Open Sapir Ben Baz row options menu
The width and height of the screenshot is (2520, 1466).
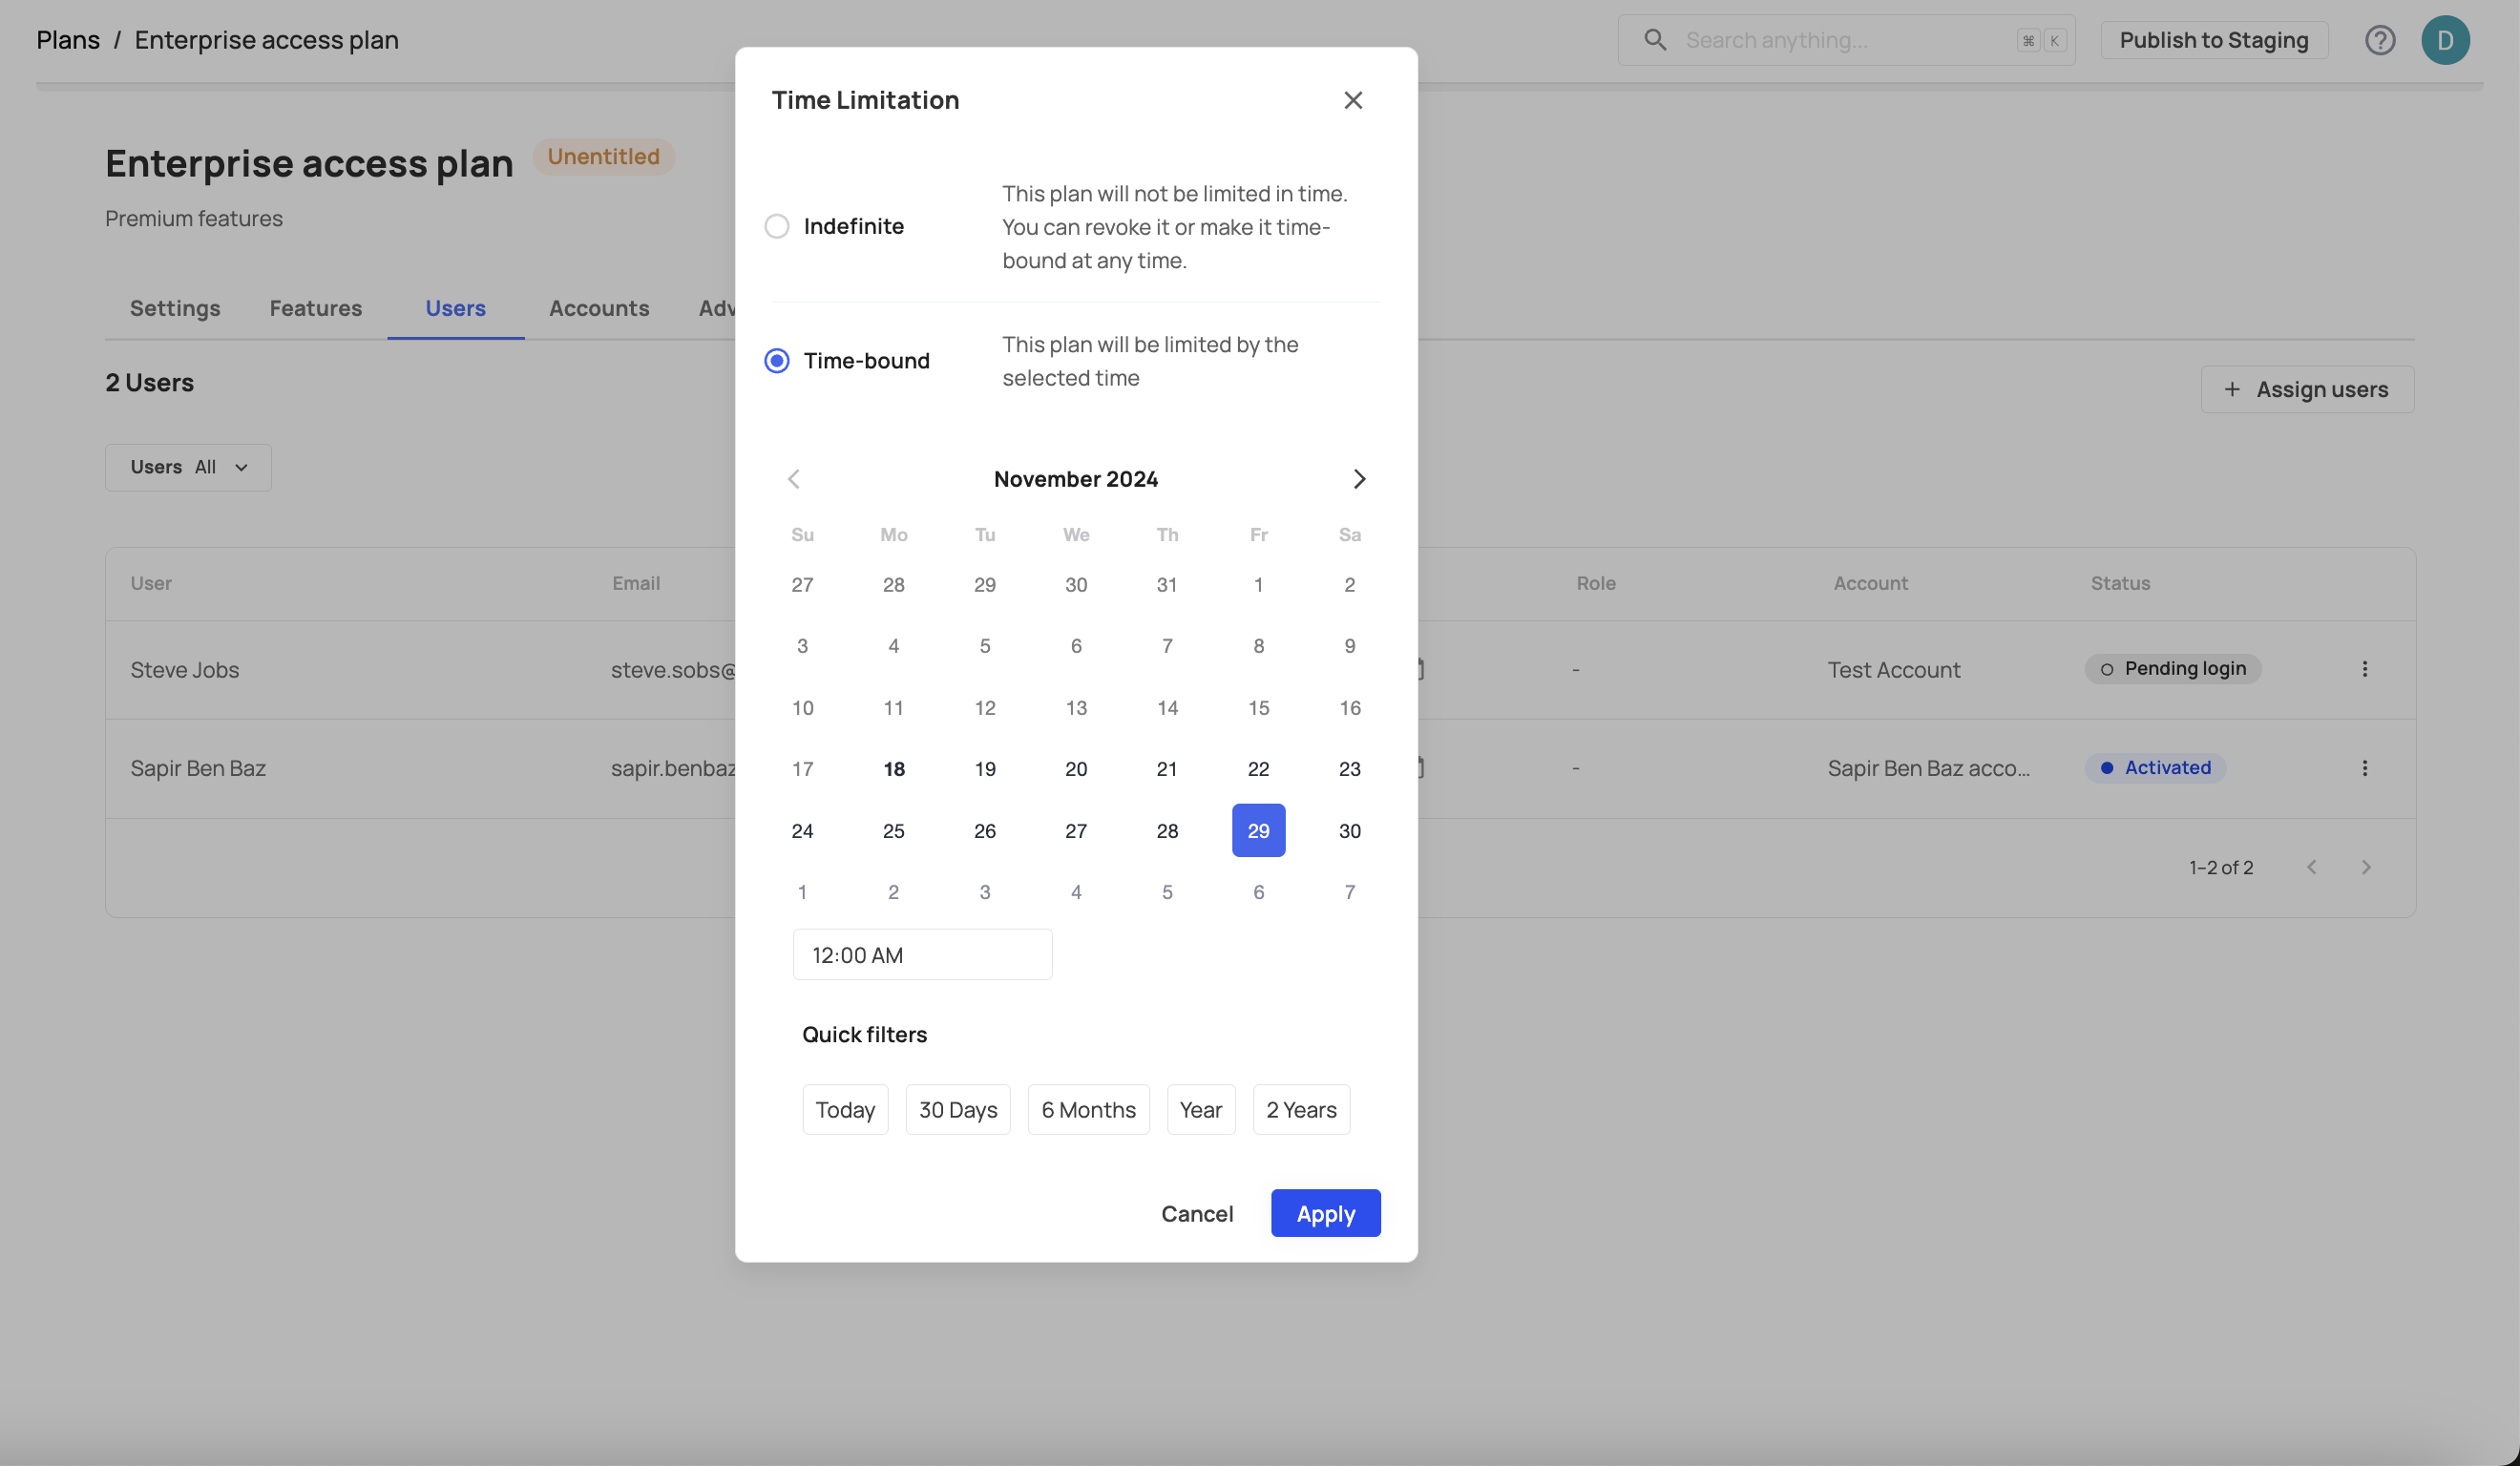[2364, 768]
